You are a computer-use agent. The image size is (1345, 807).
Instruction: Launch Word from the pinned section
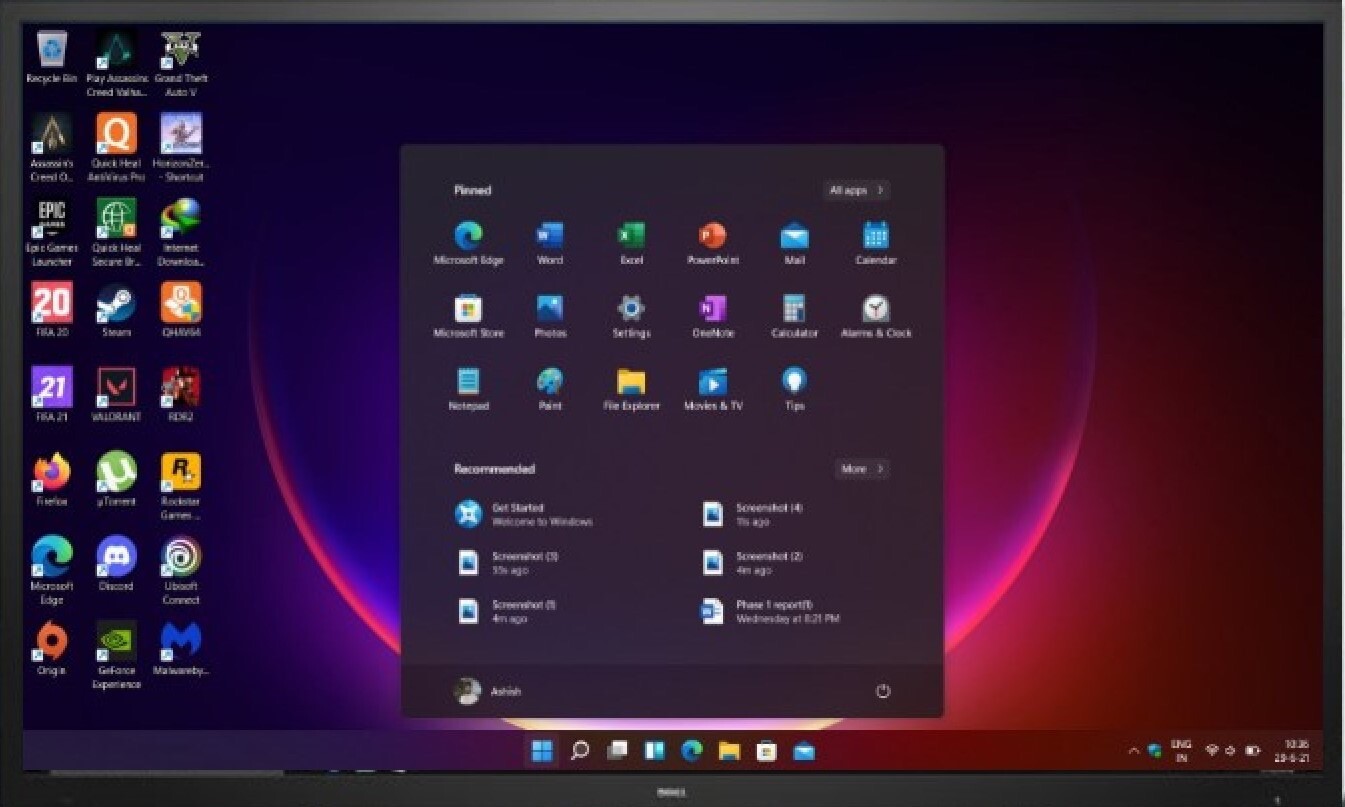(x=550, y=243)
